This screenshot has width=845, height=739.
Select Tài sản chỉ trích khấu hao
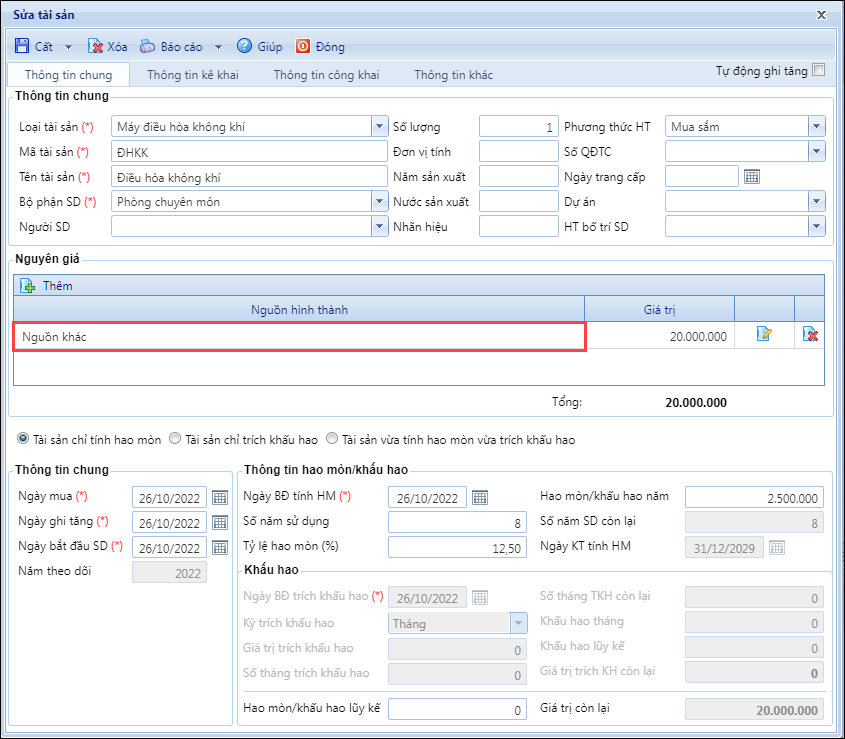pyautogui.click(x=175, y=439)
